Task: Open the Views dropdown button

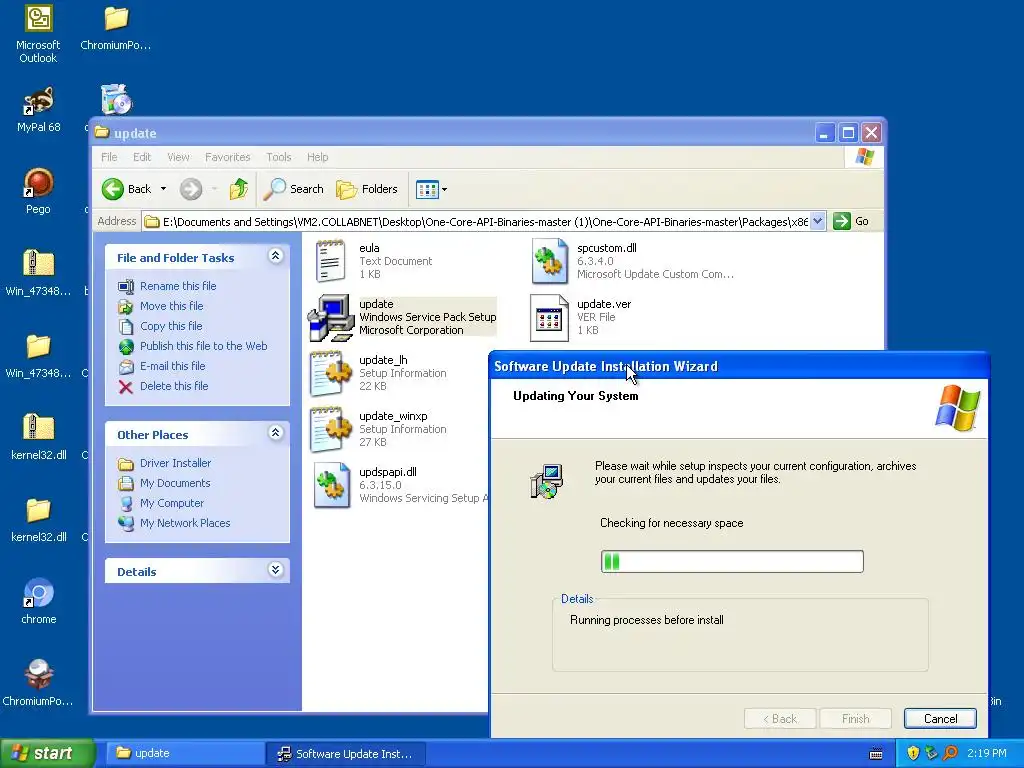Action: (431, 189)
